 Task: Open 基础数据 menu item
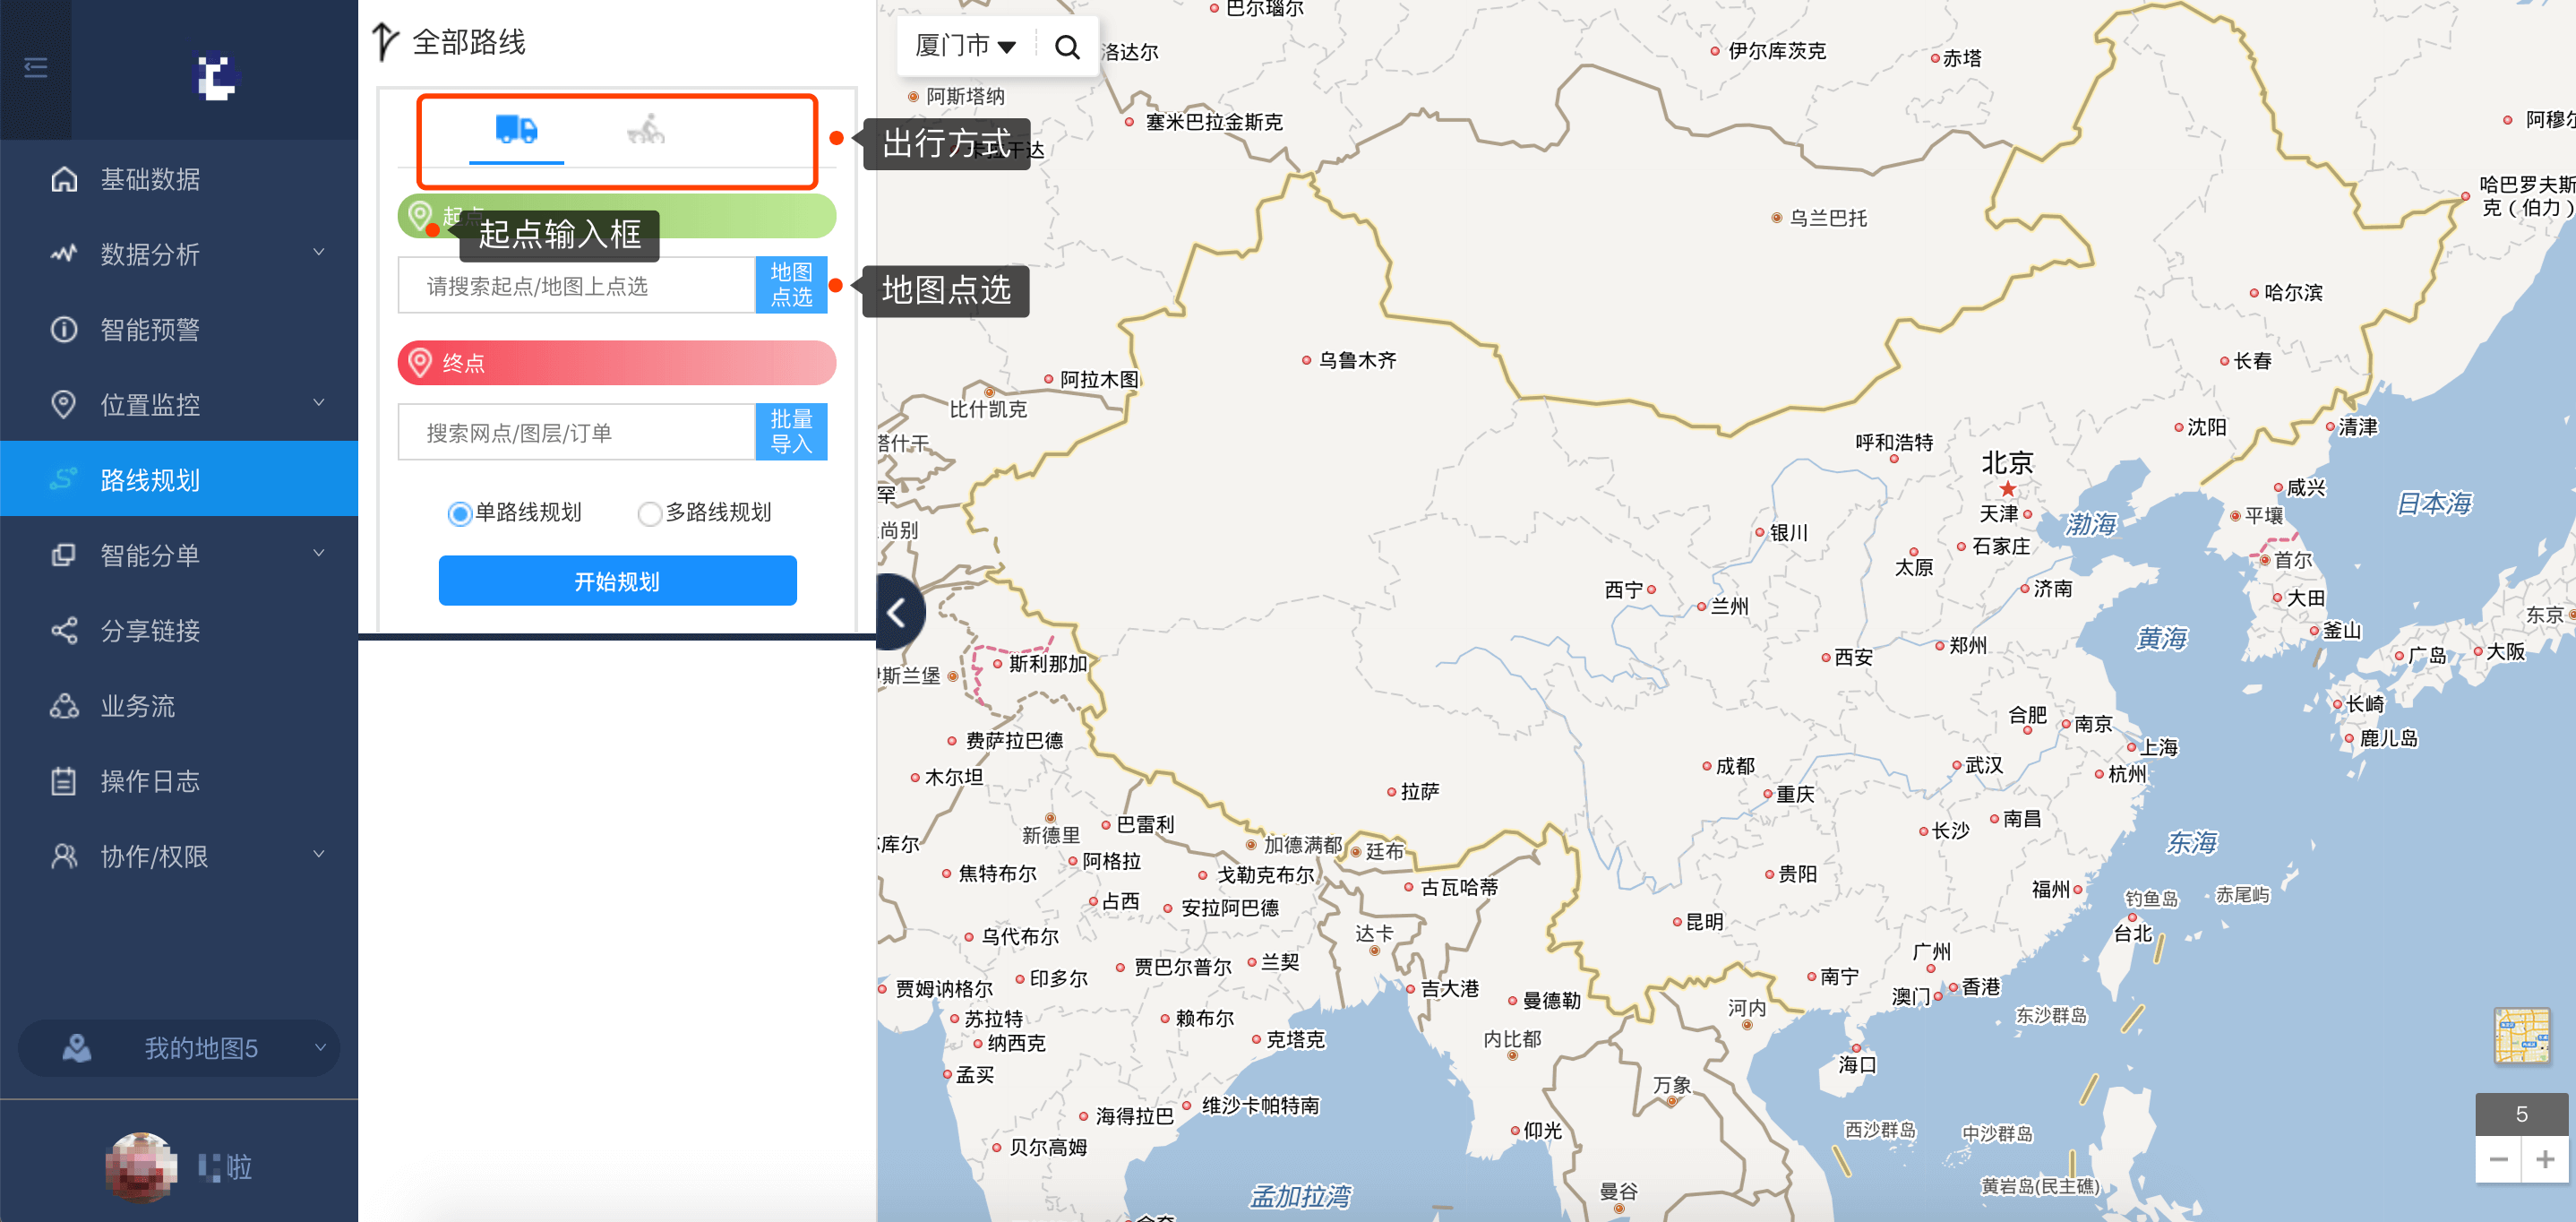179,179
